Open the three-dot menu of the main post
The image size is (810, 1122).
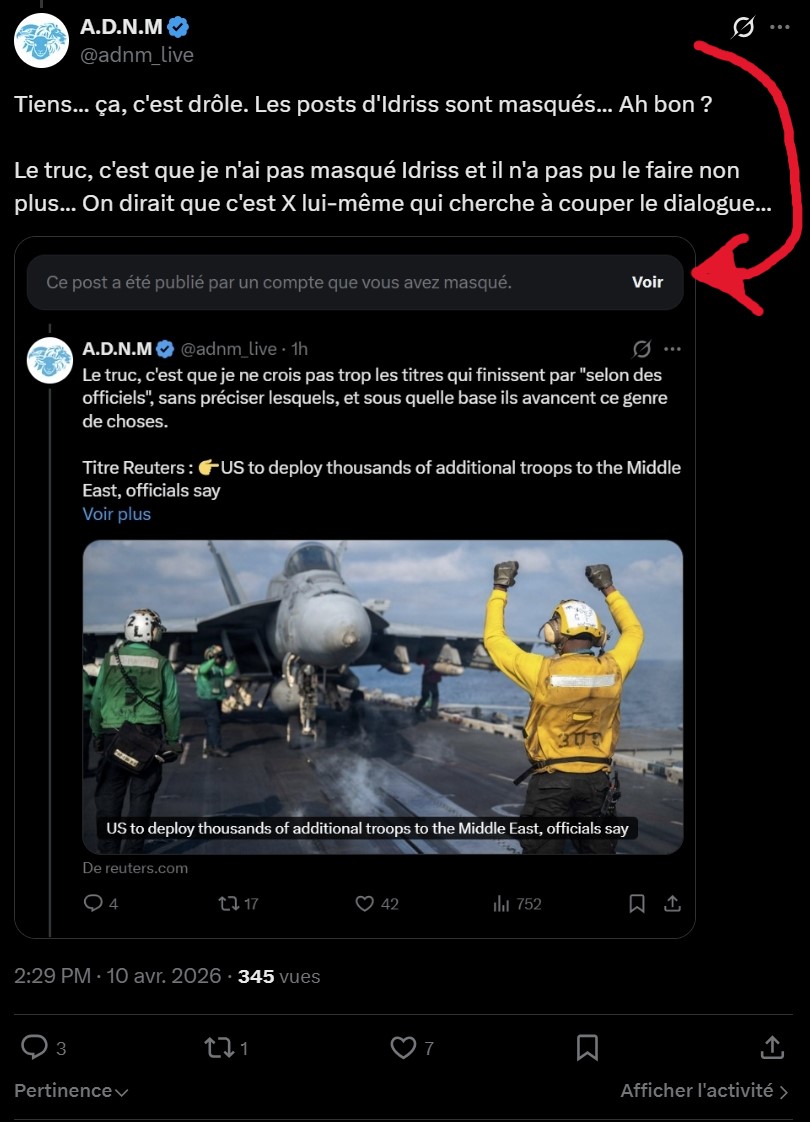(x=780, y=27)
